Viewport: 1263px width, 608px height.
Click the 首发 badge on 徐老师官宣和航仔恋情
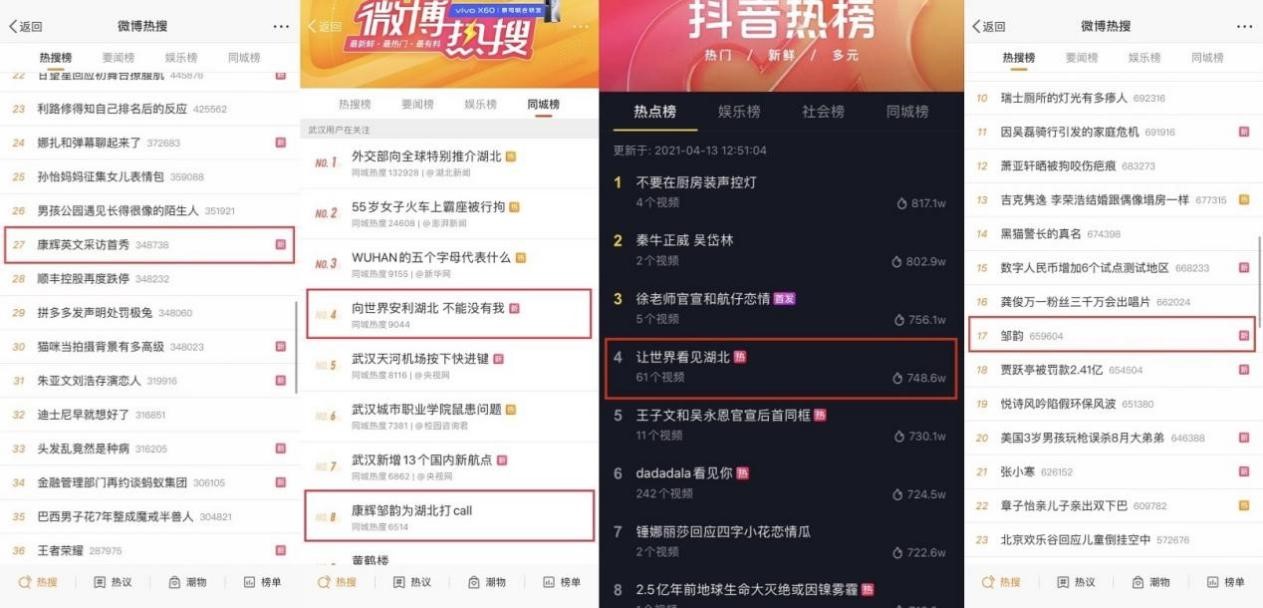pos(784,298)
